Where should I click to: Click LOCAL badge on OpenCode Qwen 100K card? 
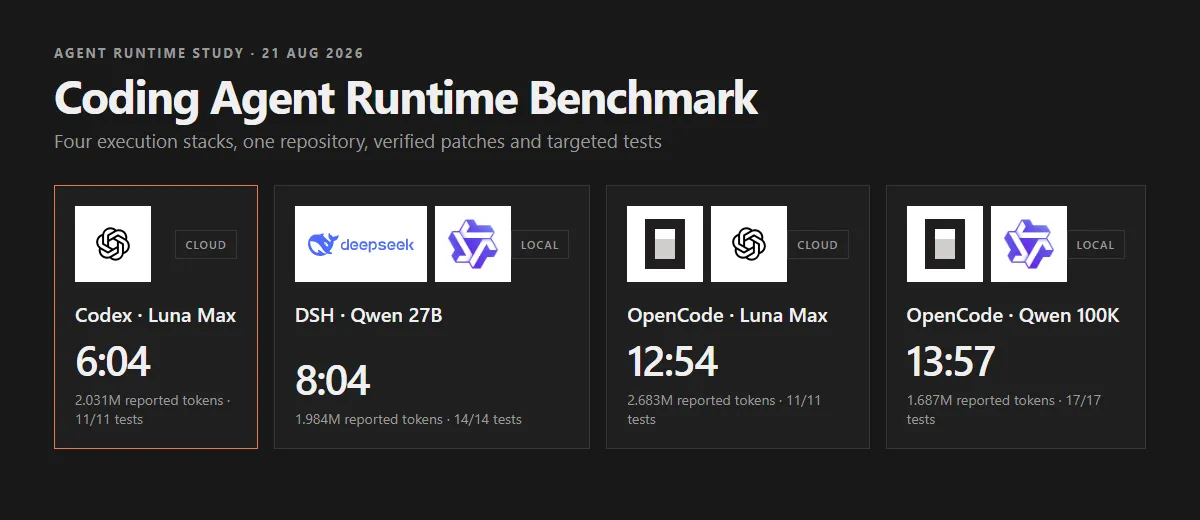1096,245
